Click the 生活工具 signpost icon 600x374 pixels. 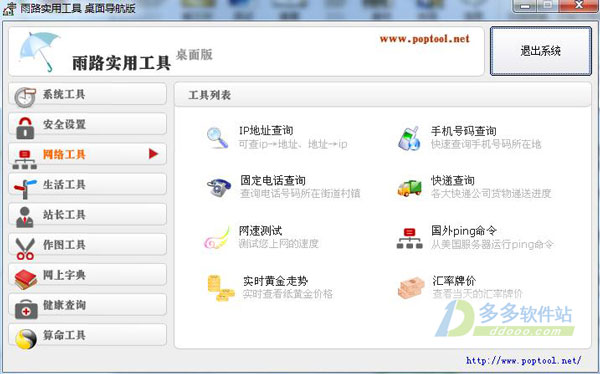(x=25, y=189)
